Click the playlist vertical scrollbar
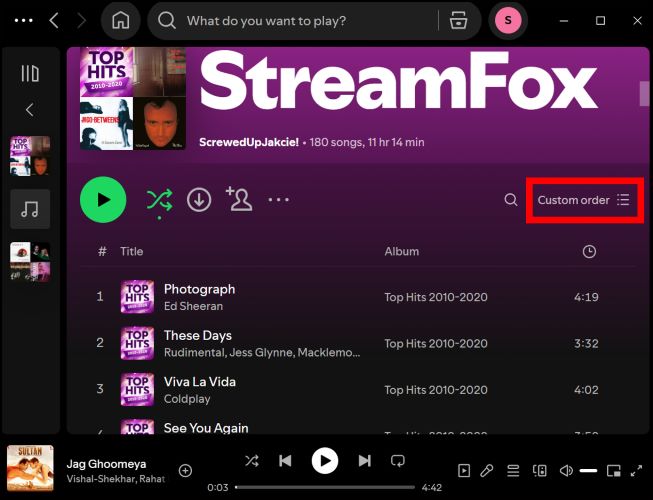The image size is (653, 500). click(x=644, y=94)
